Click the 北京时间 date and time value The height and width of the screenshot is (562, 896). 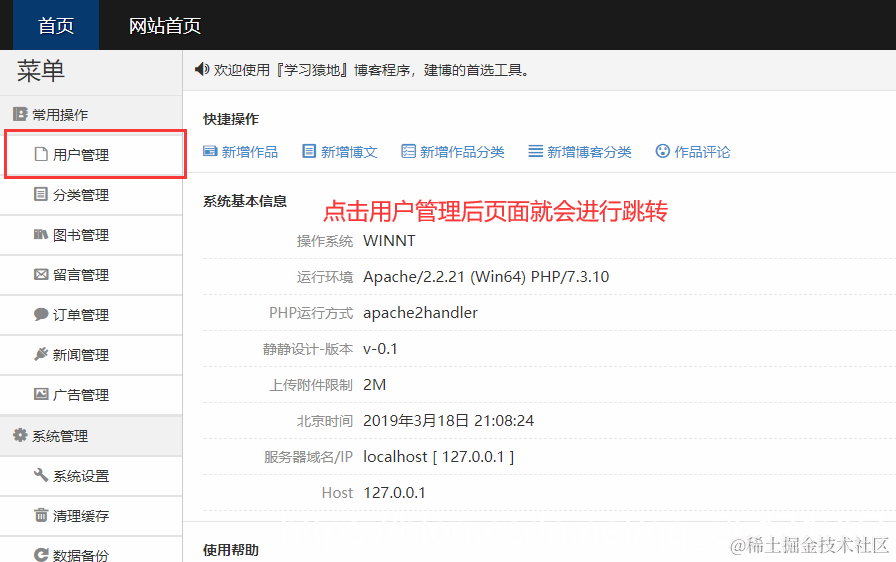pos(449,421)
